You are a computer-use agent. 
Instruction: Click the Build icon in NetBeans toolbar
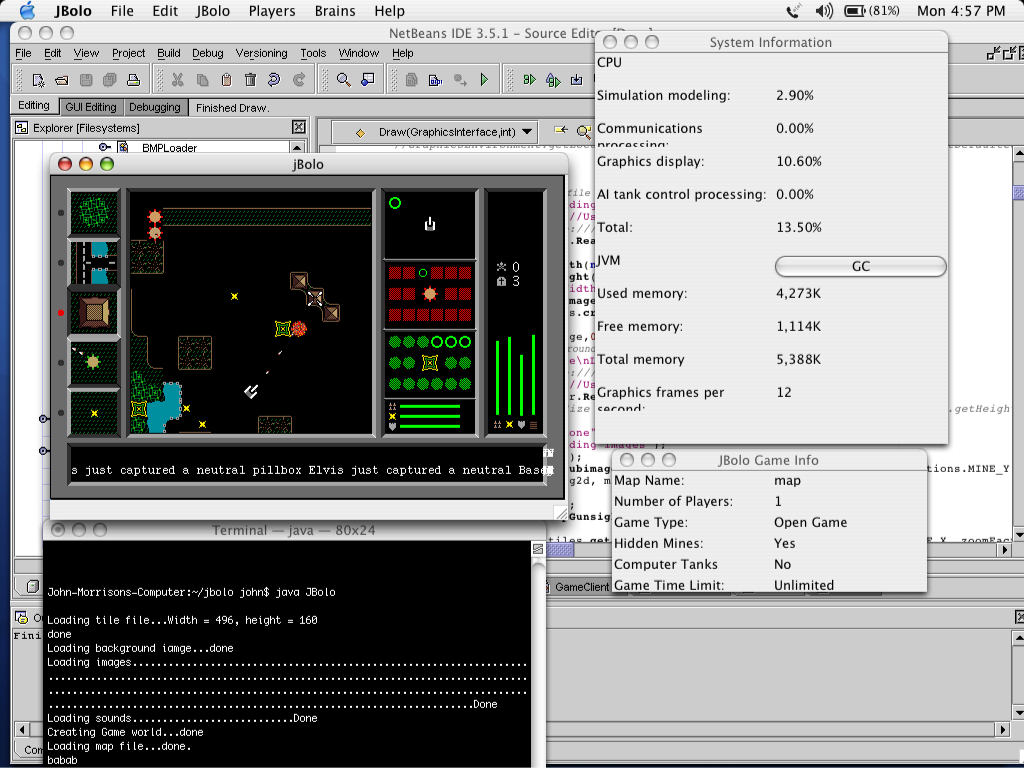436,80
